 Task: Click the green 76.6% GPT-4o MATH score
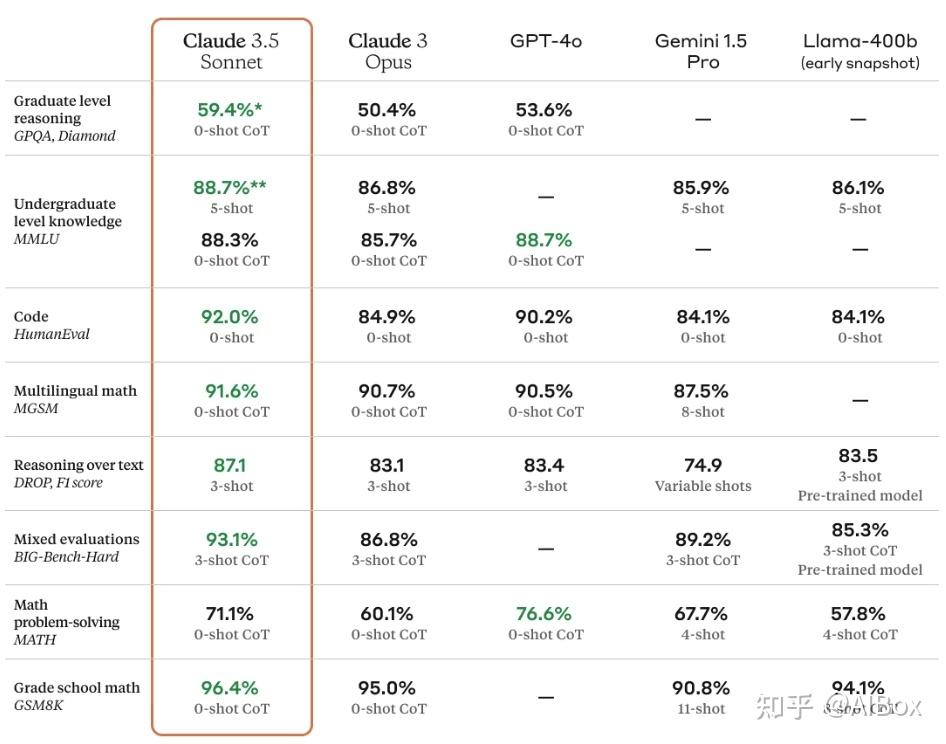point(544,613)
